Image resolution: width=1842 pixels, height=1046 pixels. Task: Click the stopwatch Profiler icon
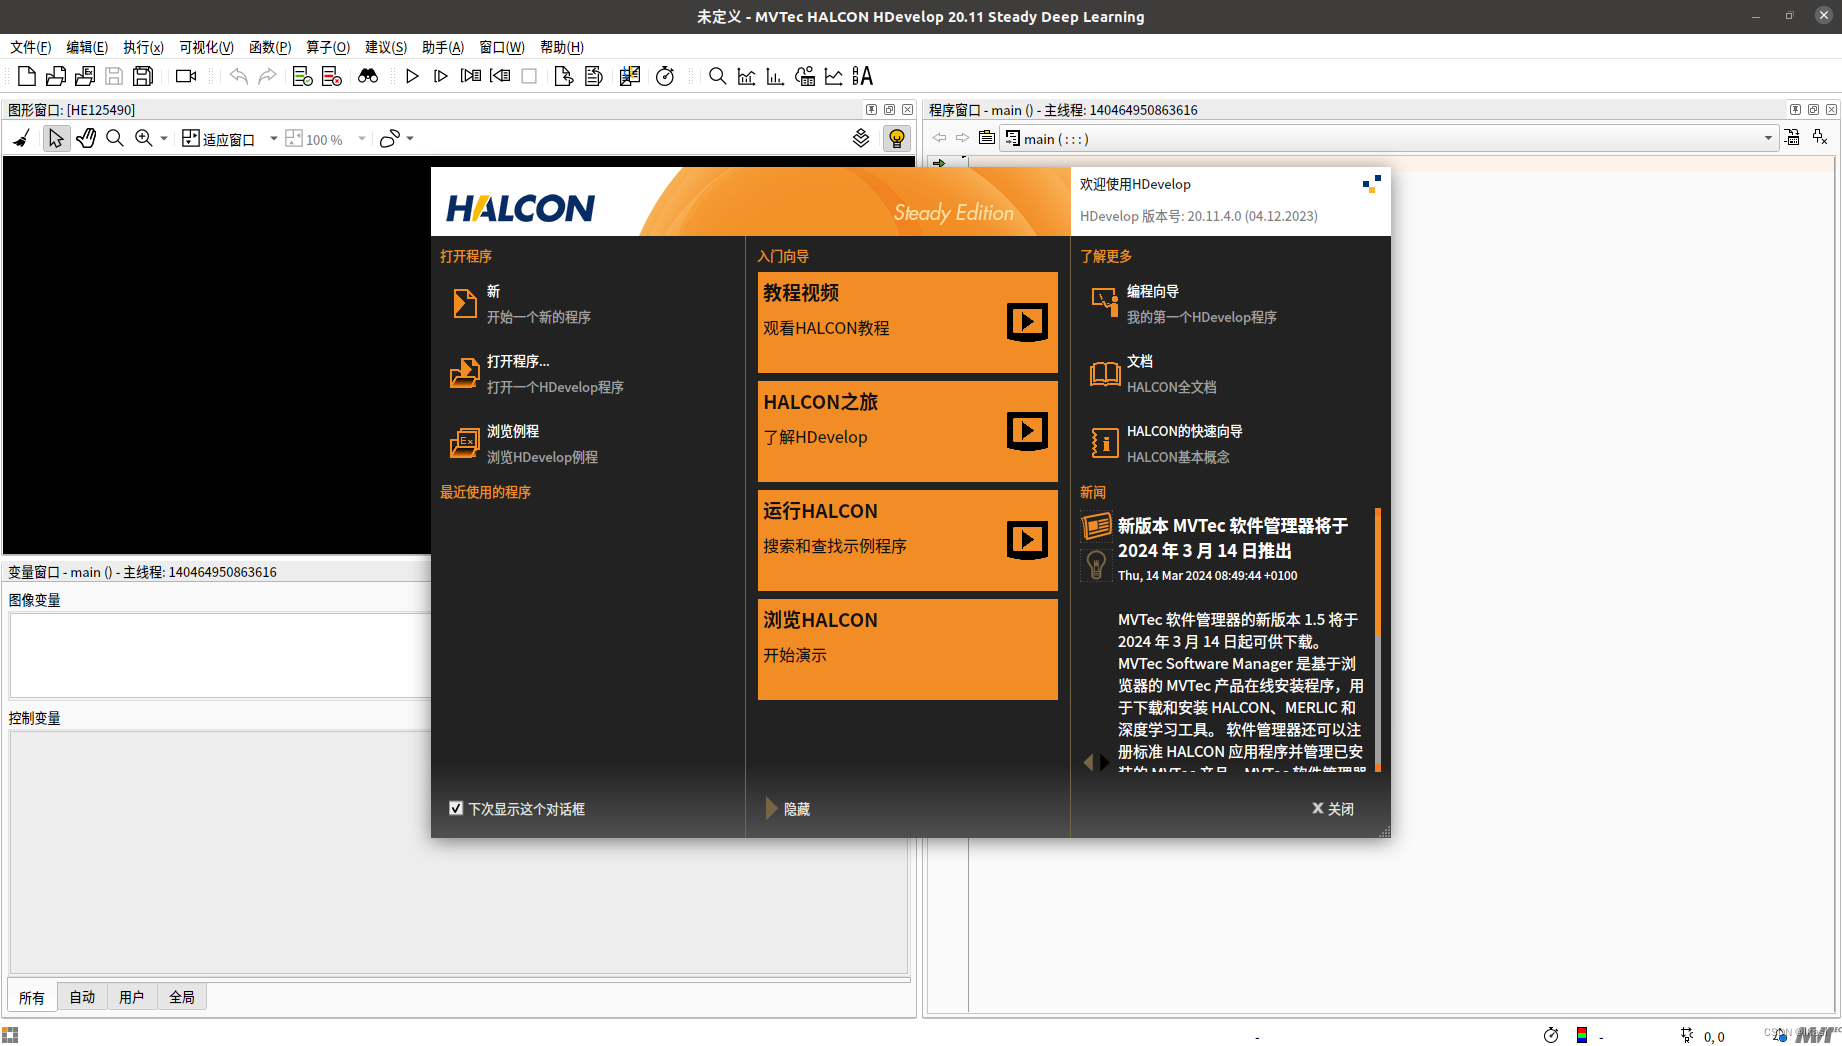tap(665, 76)
